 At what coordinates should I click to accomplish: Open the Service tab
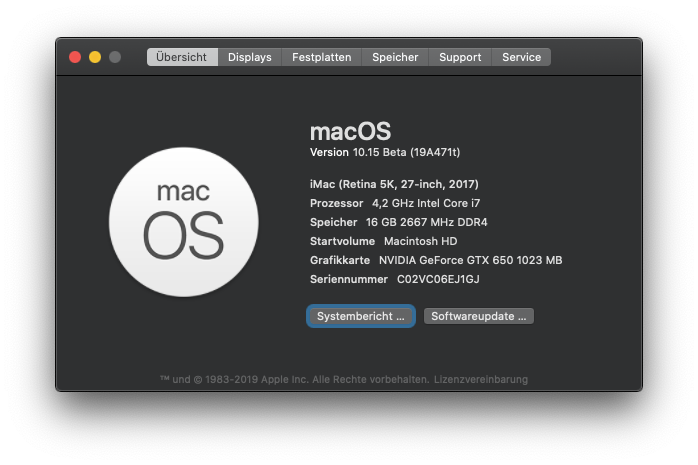coord(521,57)
